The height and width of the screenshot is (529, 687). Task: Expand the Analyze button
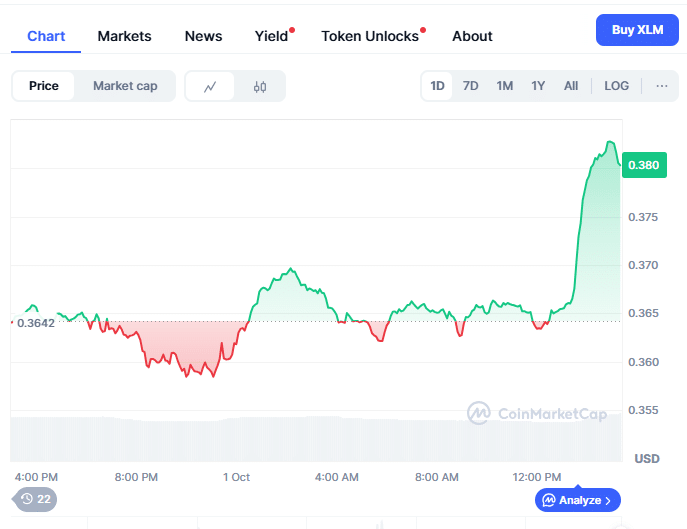578,499
